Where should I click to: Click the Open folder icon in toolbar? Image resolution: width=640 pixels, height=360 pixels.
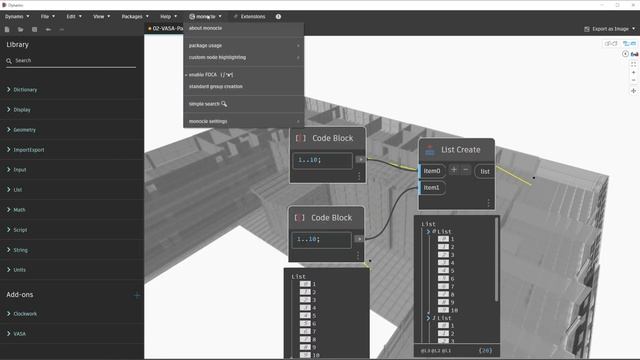[20, 29]
